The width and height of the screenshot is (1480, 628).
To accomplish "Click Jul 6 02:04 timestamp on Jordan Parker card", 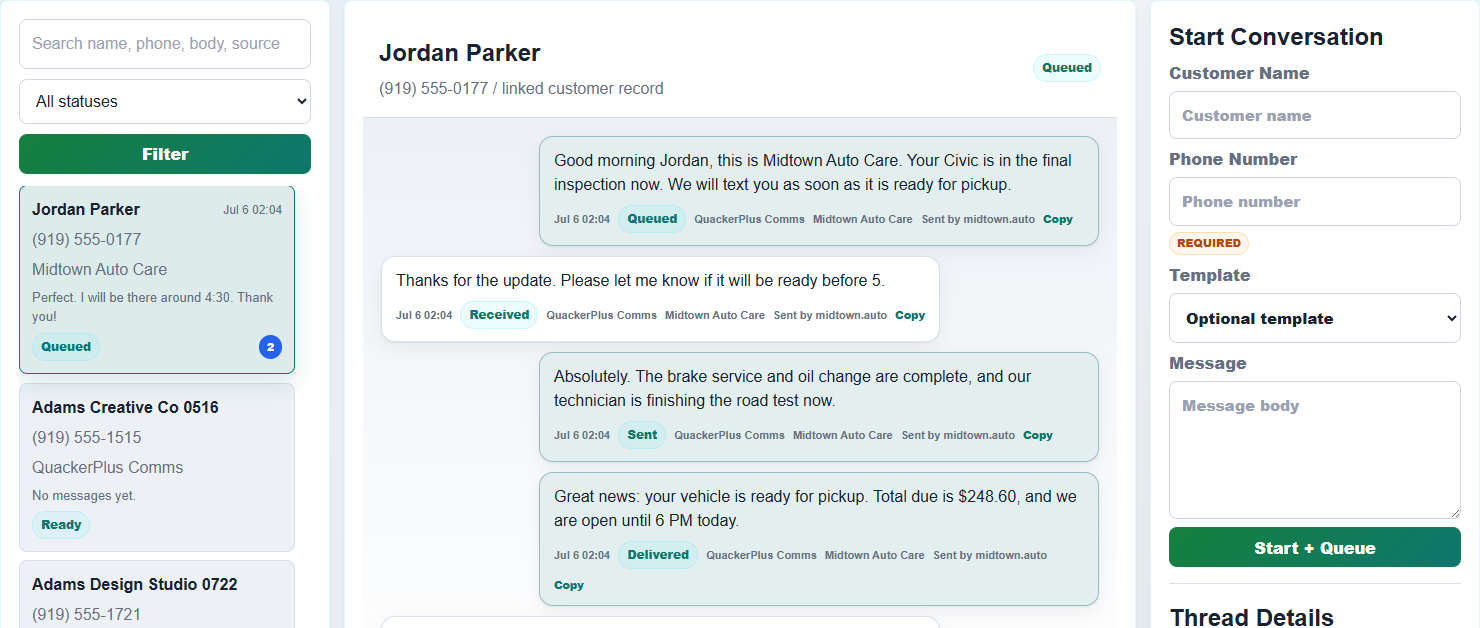I will (252, 210).
